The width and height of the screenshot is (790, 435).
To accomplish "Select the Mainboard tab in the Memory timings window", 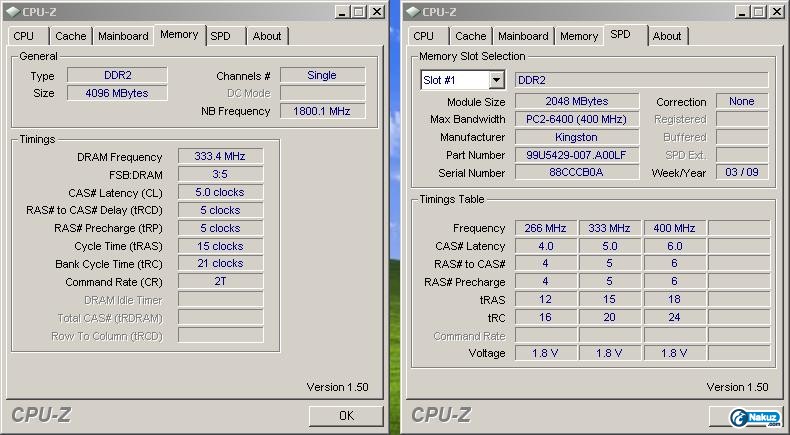I will point(123,36).
